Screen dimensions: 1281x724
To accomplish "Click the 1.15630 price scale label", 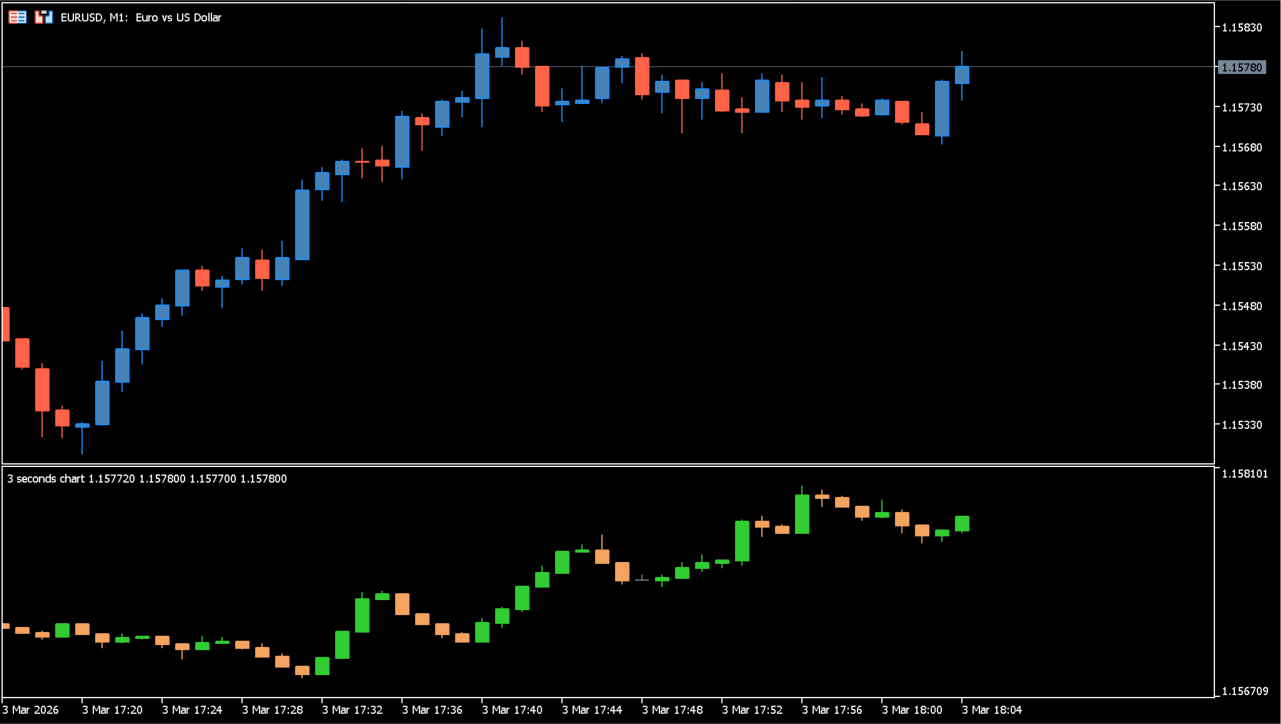I will tap(1242, 187).
